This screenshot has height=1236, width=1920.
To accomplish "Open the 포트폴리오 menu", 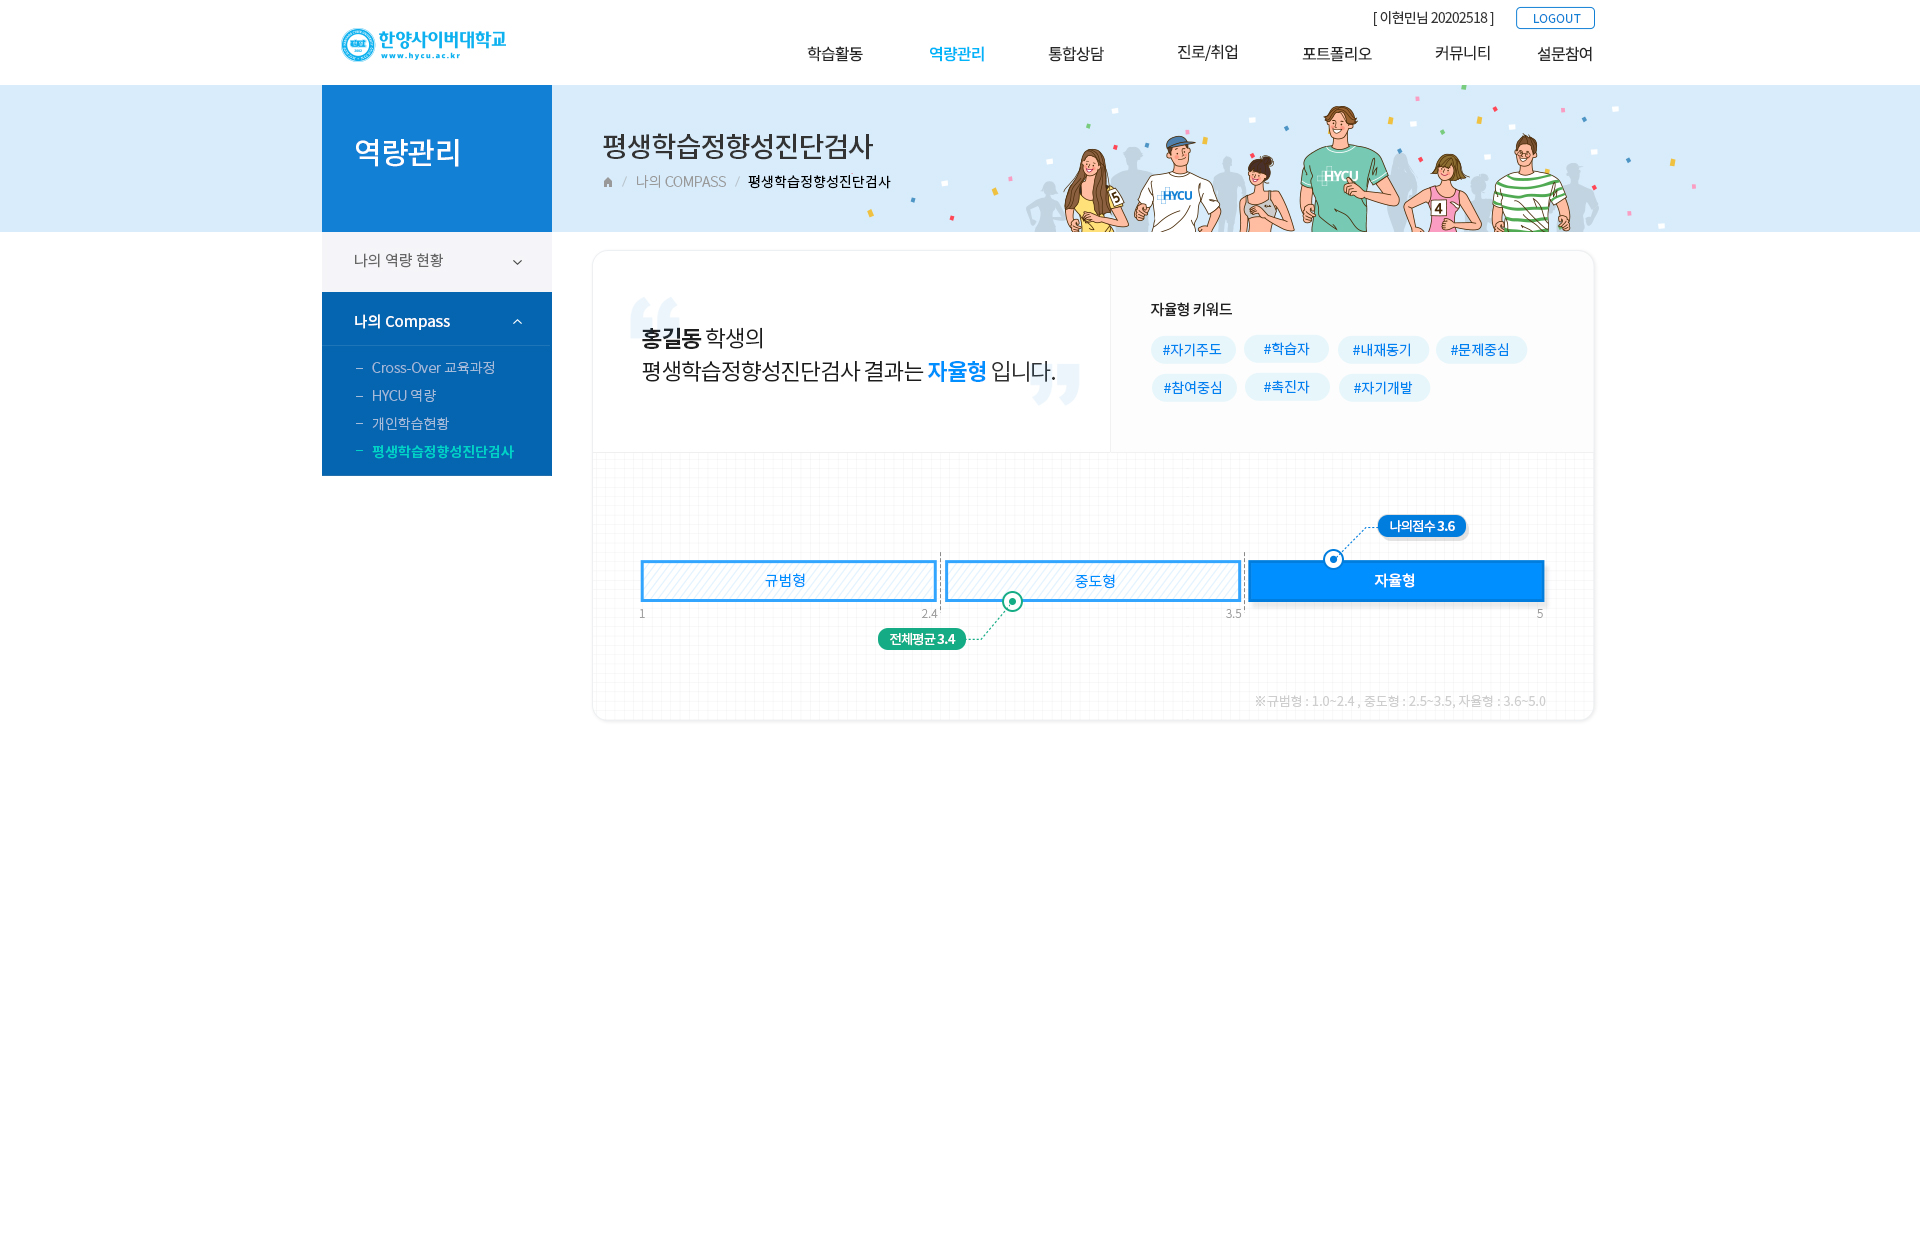I will click(x=1337, y=54).
